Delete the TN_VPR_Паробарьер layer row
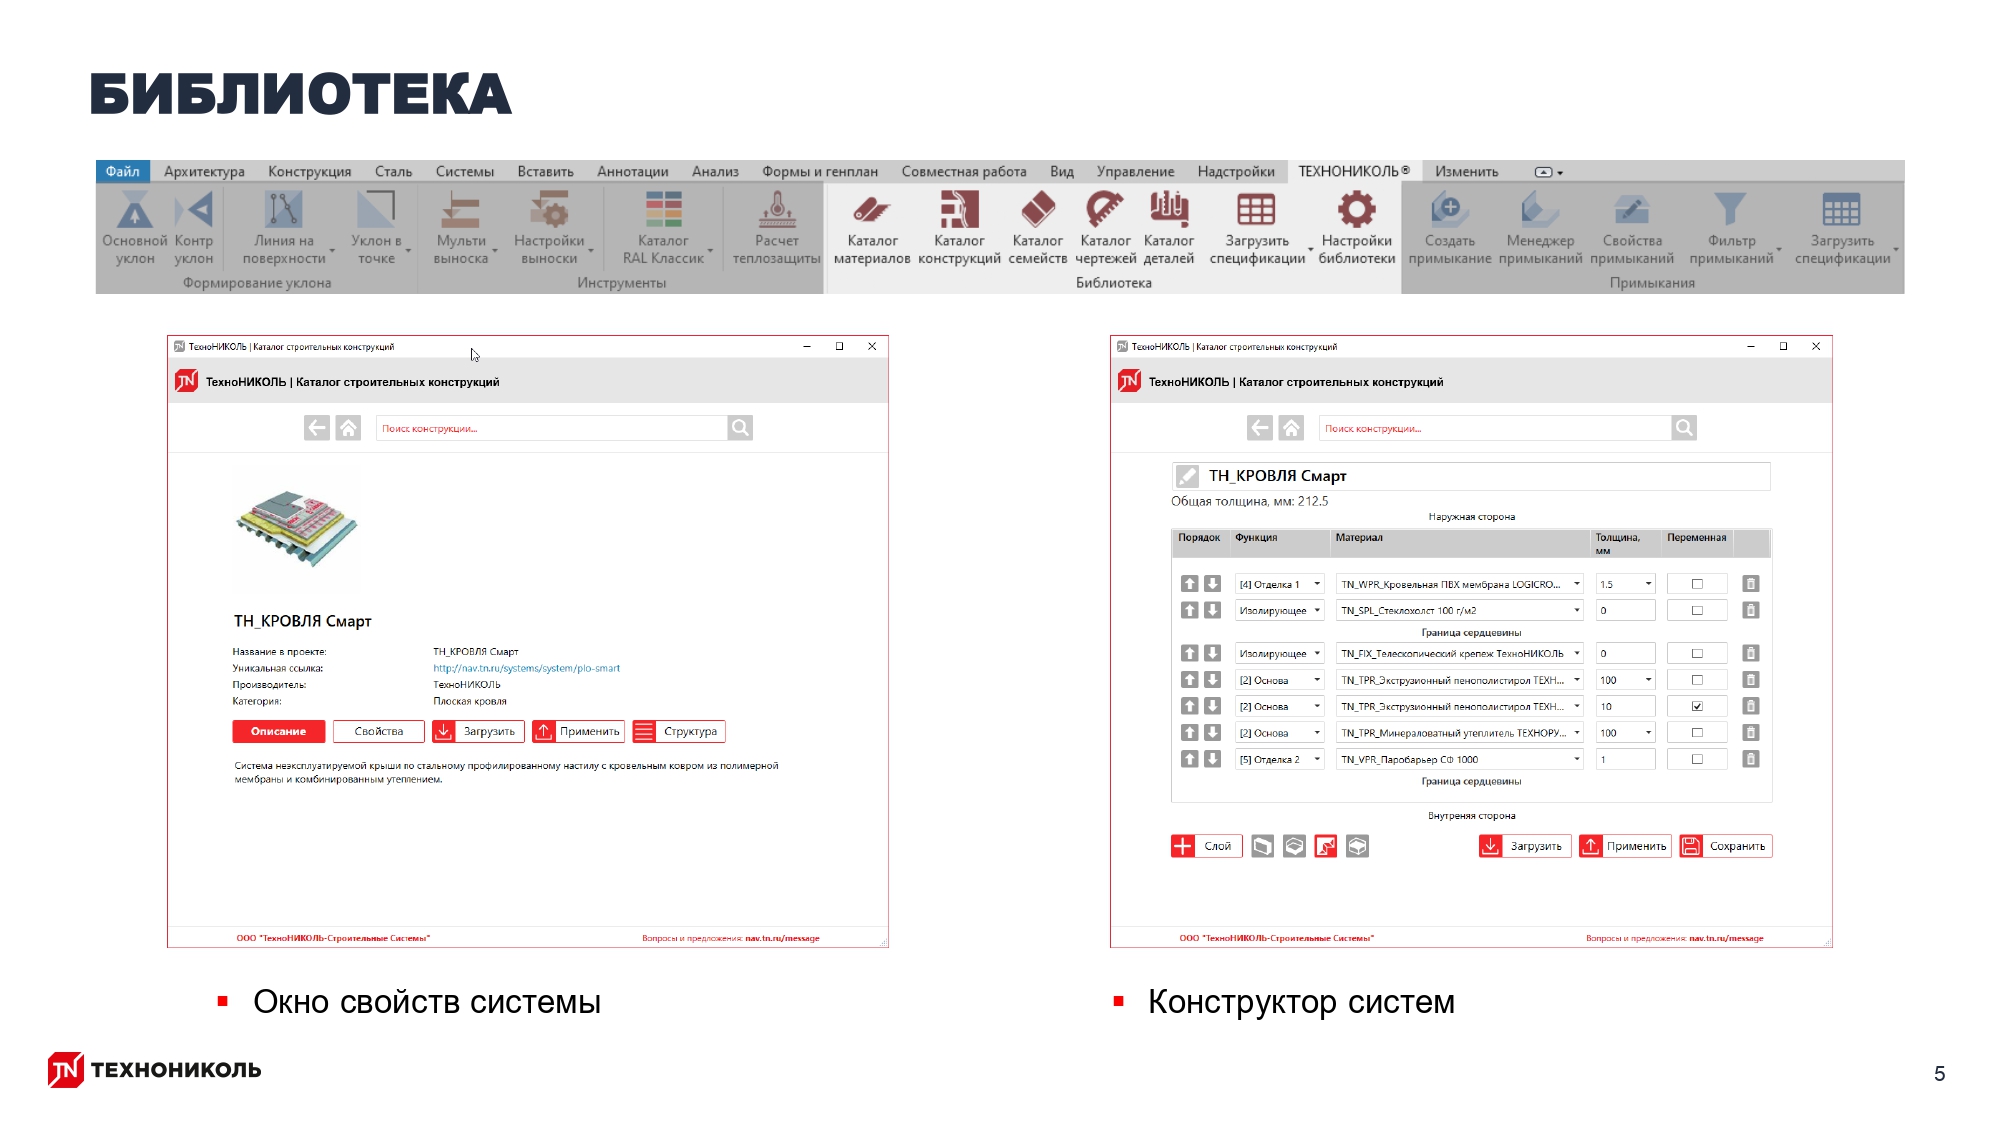The width and height of the screenshot is (2000, 1125). tap(1750, 759)
